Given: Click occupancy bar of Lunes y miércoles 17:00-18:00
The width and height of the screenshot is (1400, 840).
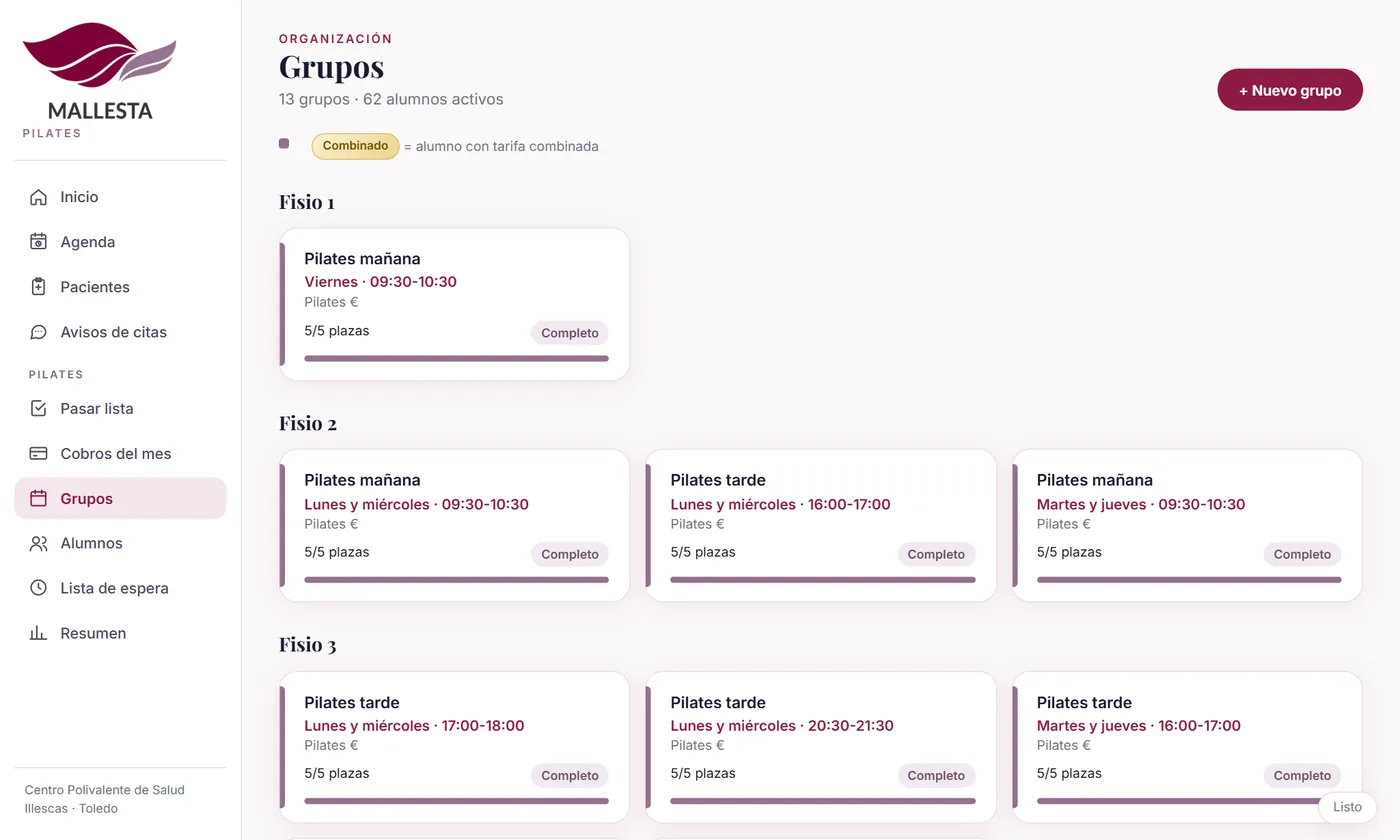Looking at the screenshot, I should pos(456,800).
